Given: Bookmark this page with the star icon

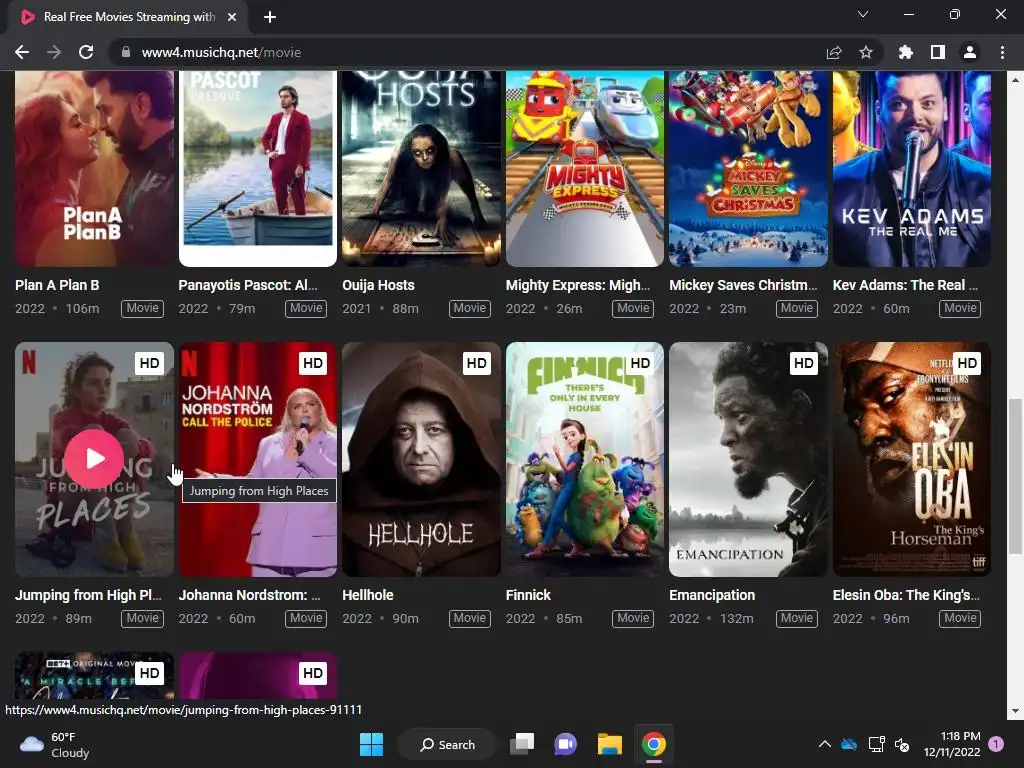Looking at the screenshot, I should [x=866, y=52].
